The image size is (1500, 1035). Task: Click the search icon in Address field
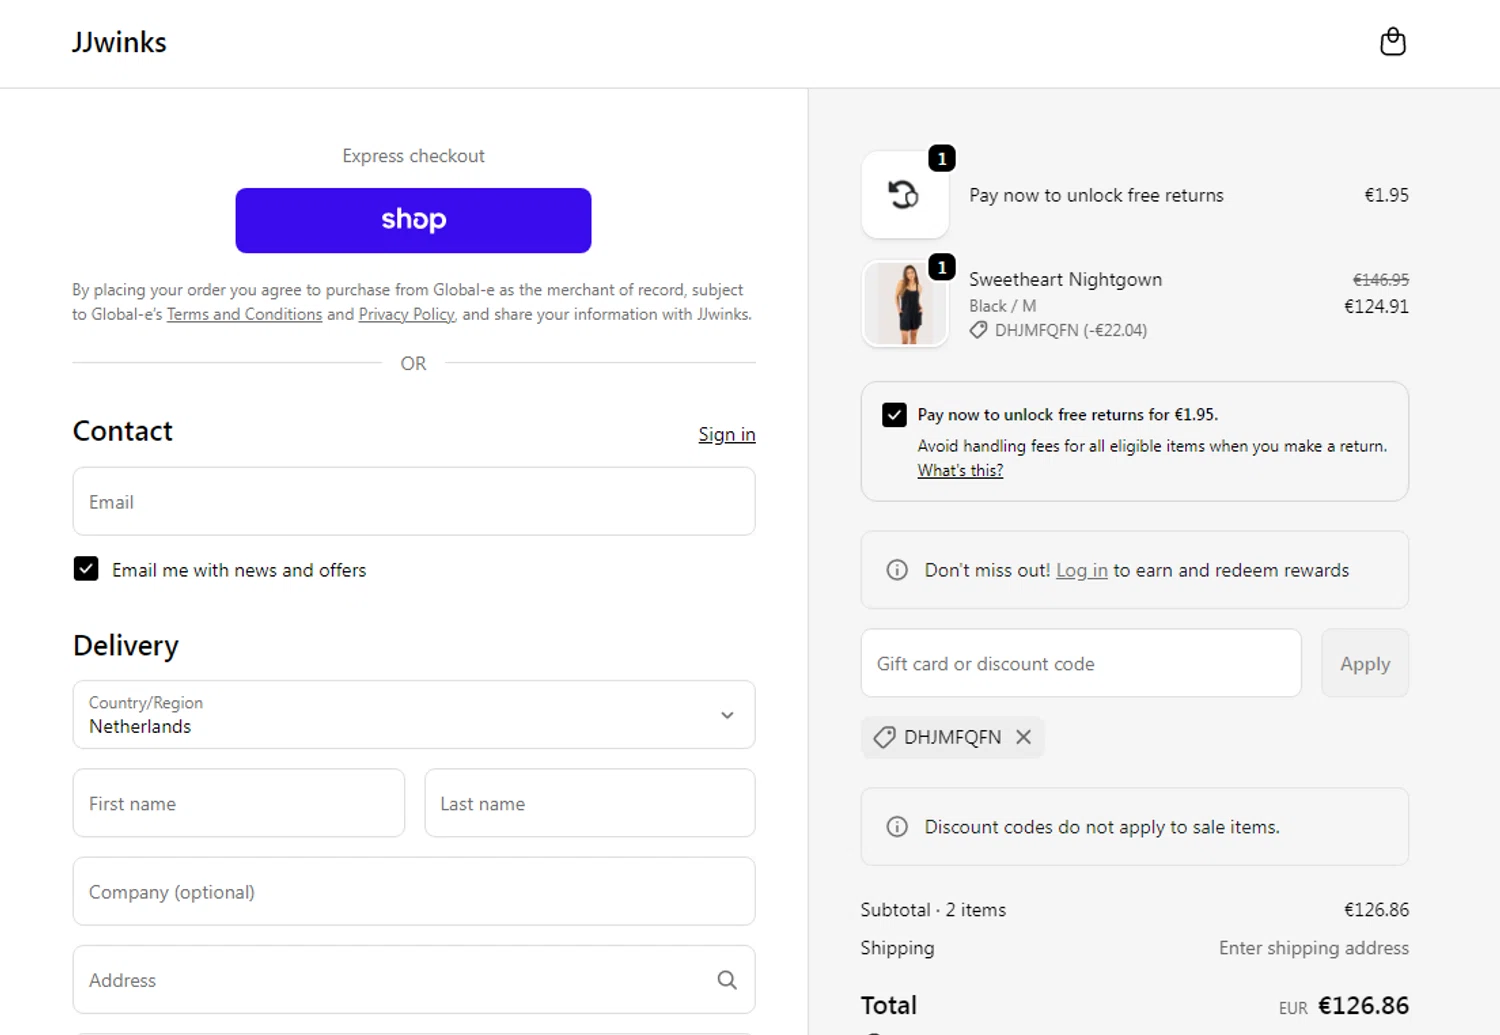point(727,980)
